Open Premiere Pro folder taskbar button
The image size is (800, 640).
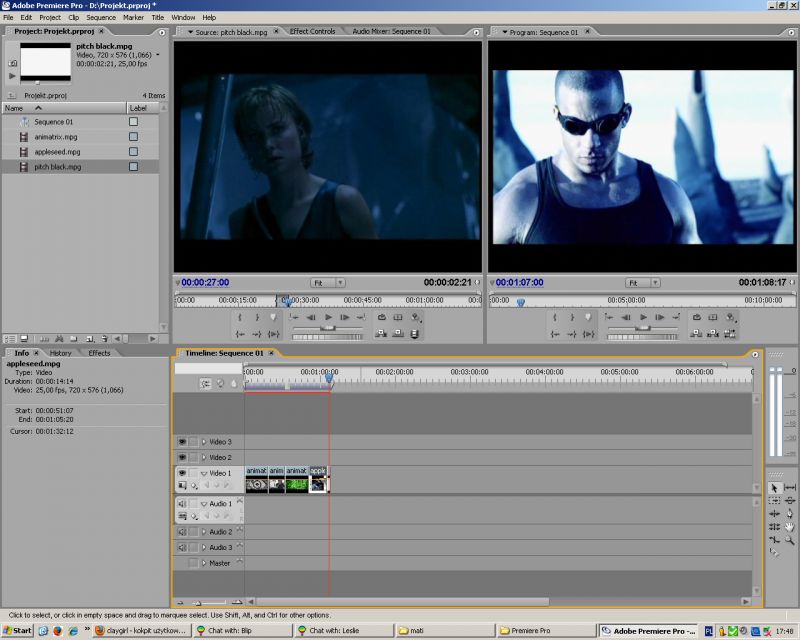[546, 631]
